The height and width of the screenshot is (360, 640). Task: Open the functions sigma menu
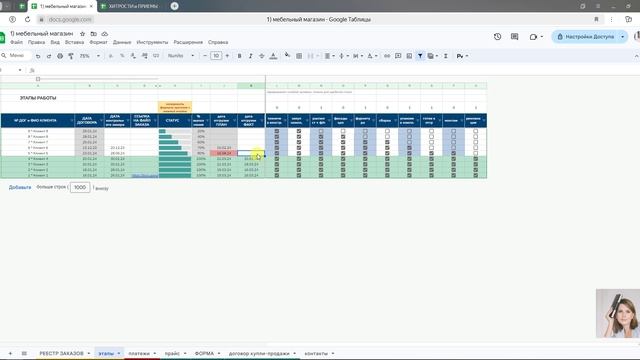point(446,56)
